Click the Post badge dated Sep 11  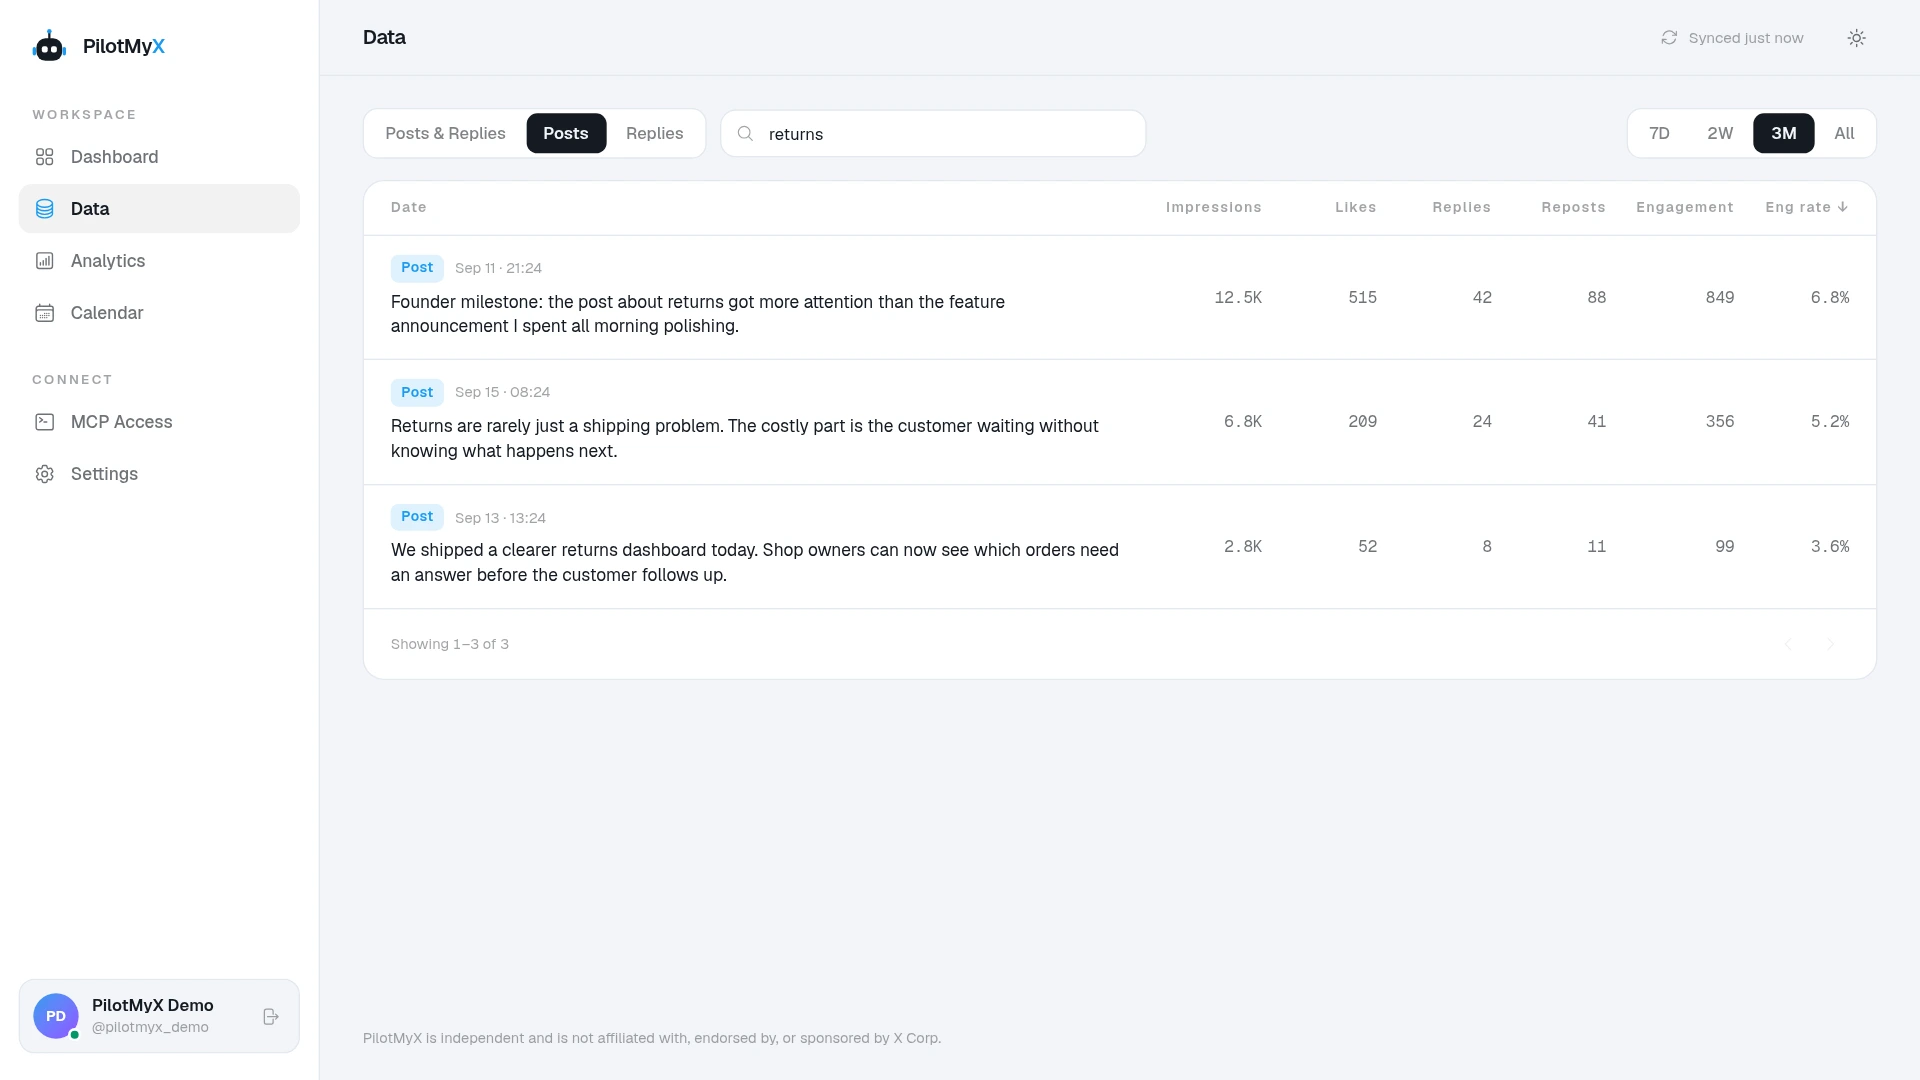[x=417, y=268]
